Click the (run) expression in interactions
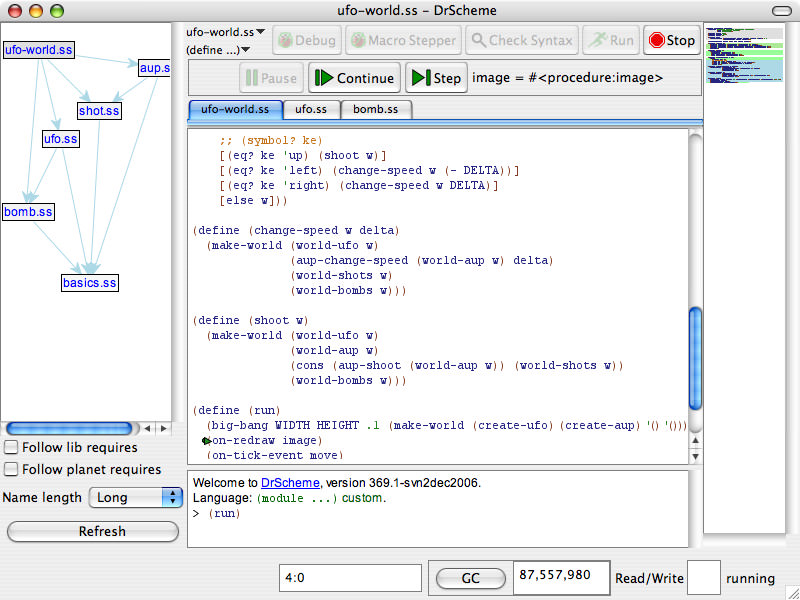The image size is (800, 600). (224, 513)
